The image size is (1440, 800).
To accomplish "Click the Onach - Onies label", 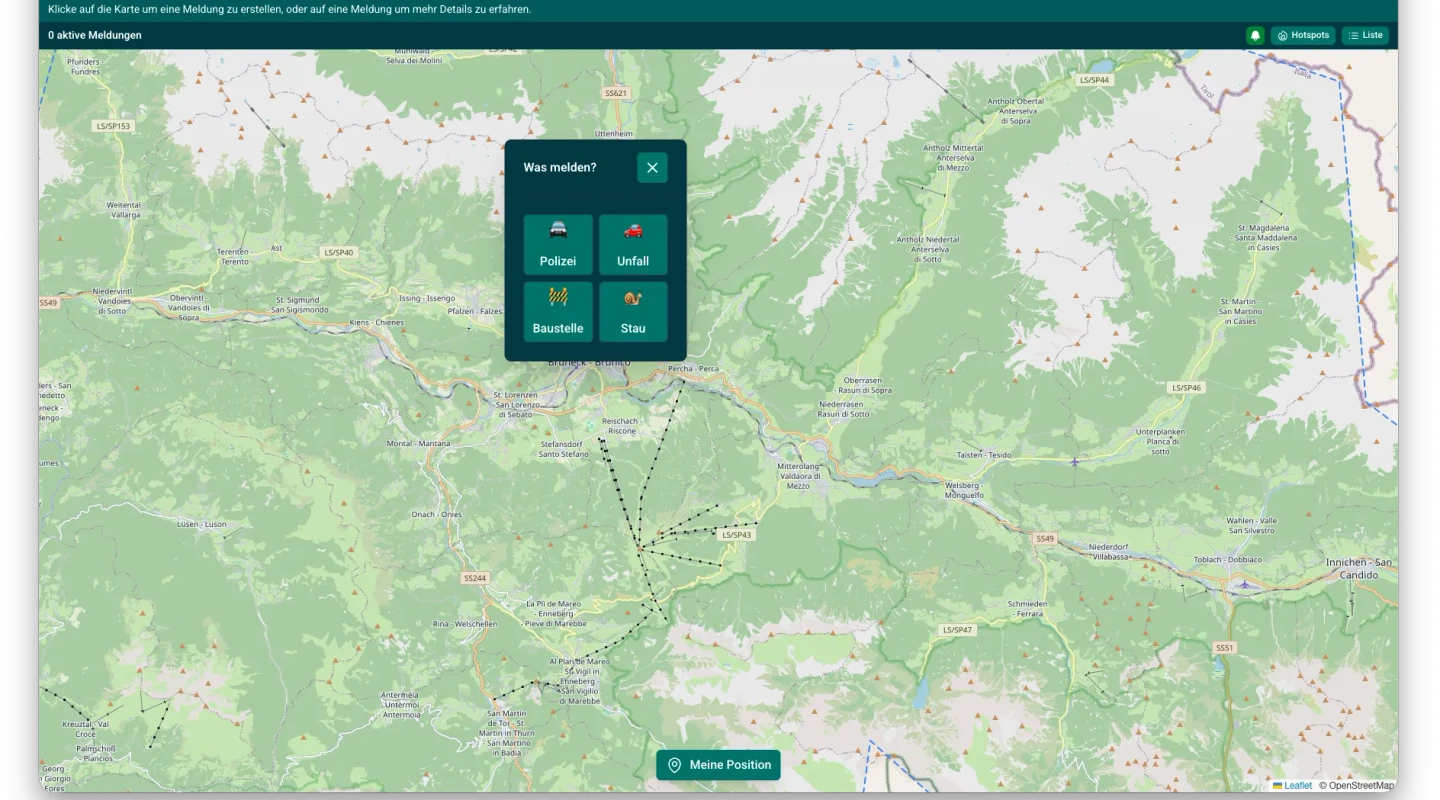I will point(437,514).
